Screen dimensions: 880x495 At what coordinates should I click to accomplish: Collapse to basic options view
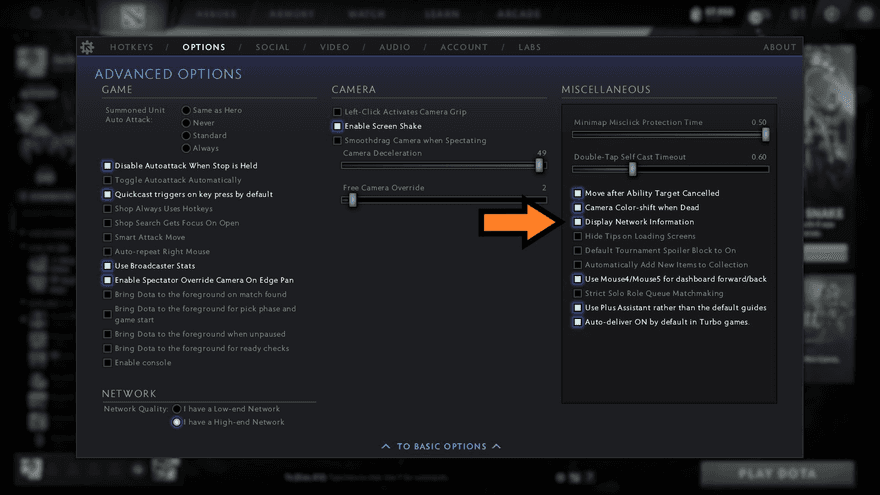point(441,446)
